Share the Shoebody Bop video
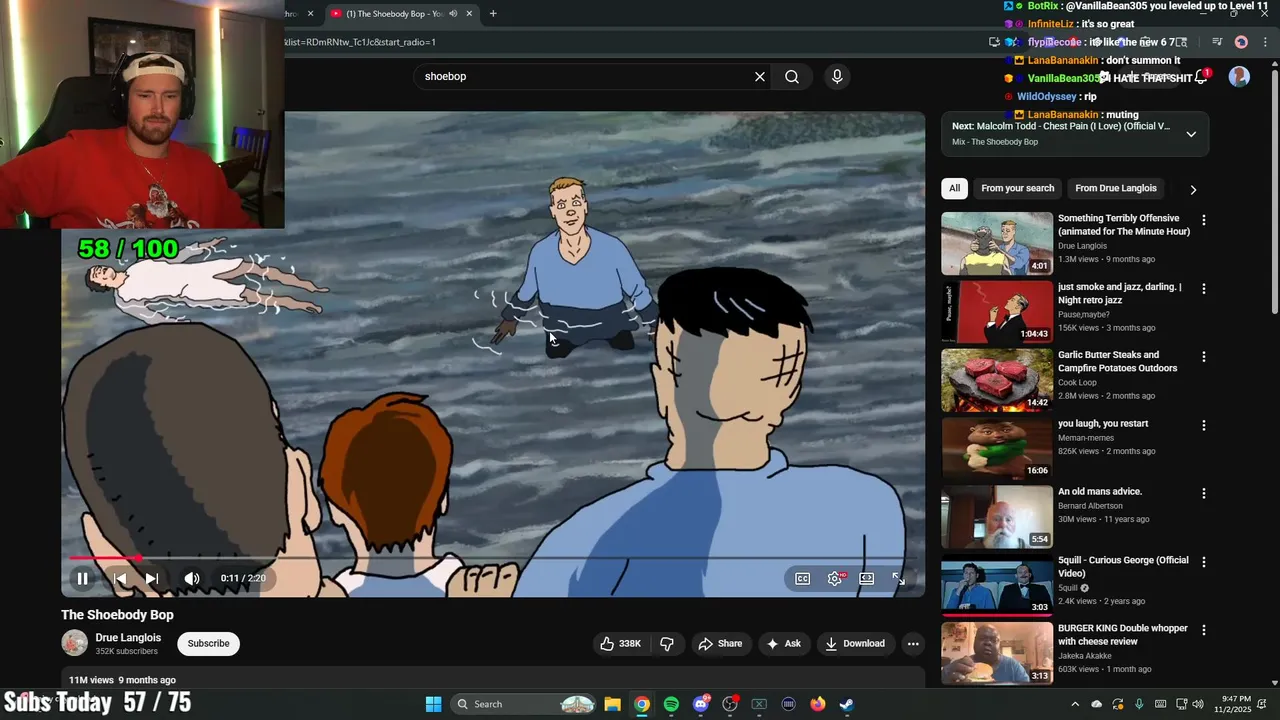The width and height of the screenshot is (1280, 720). (720, 643)
